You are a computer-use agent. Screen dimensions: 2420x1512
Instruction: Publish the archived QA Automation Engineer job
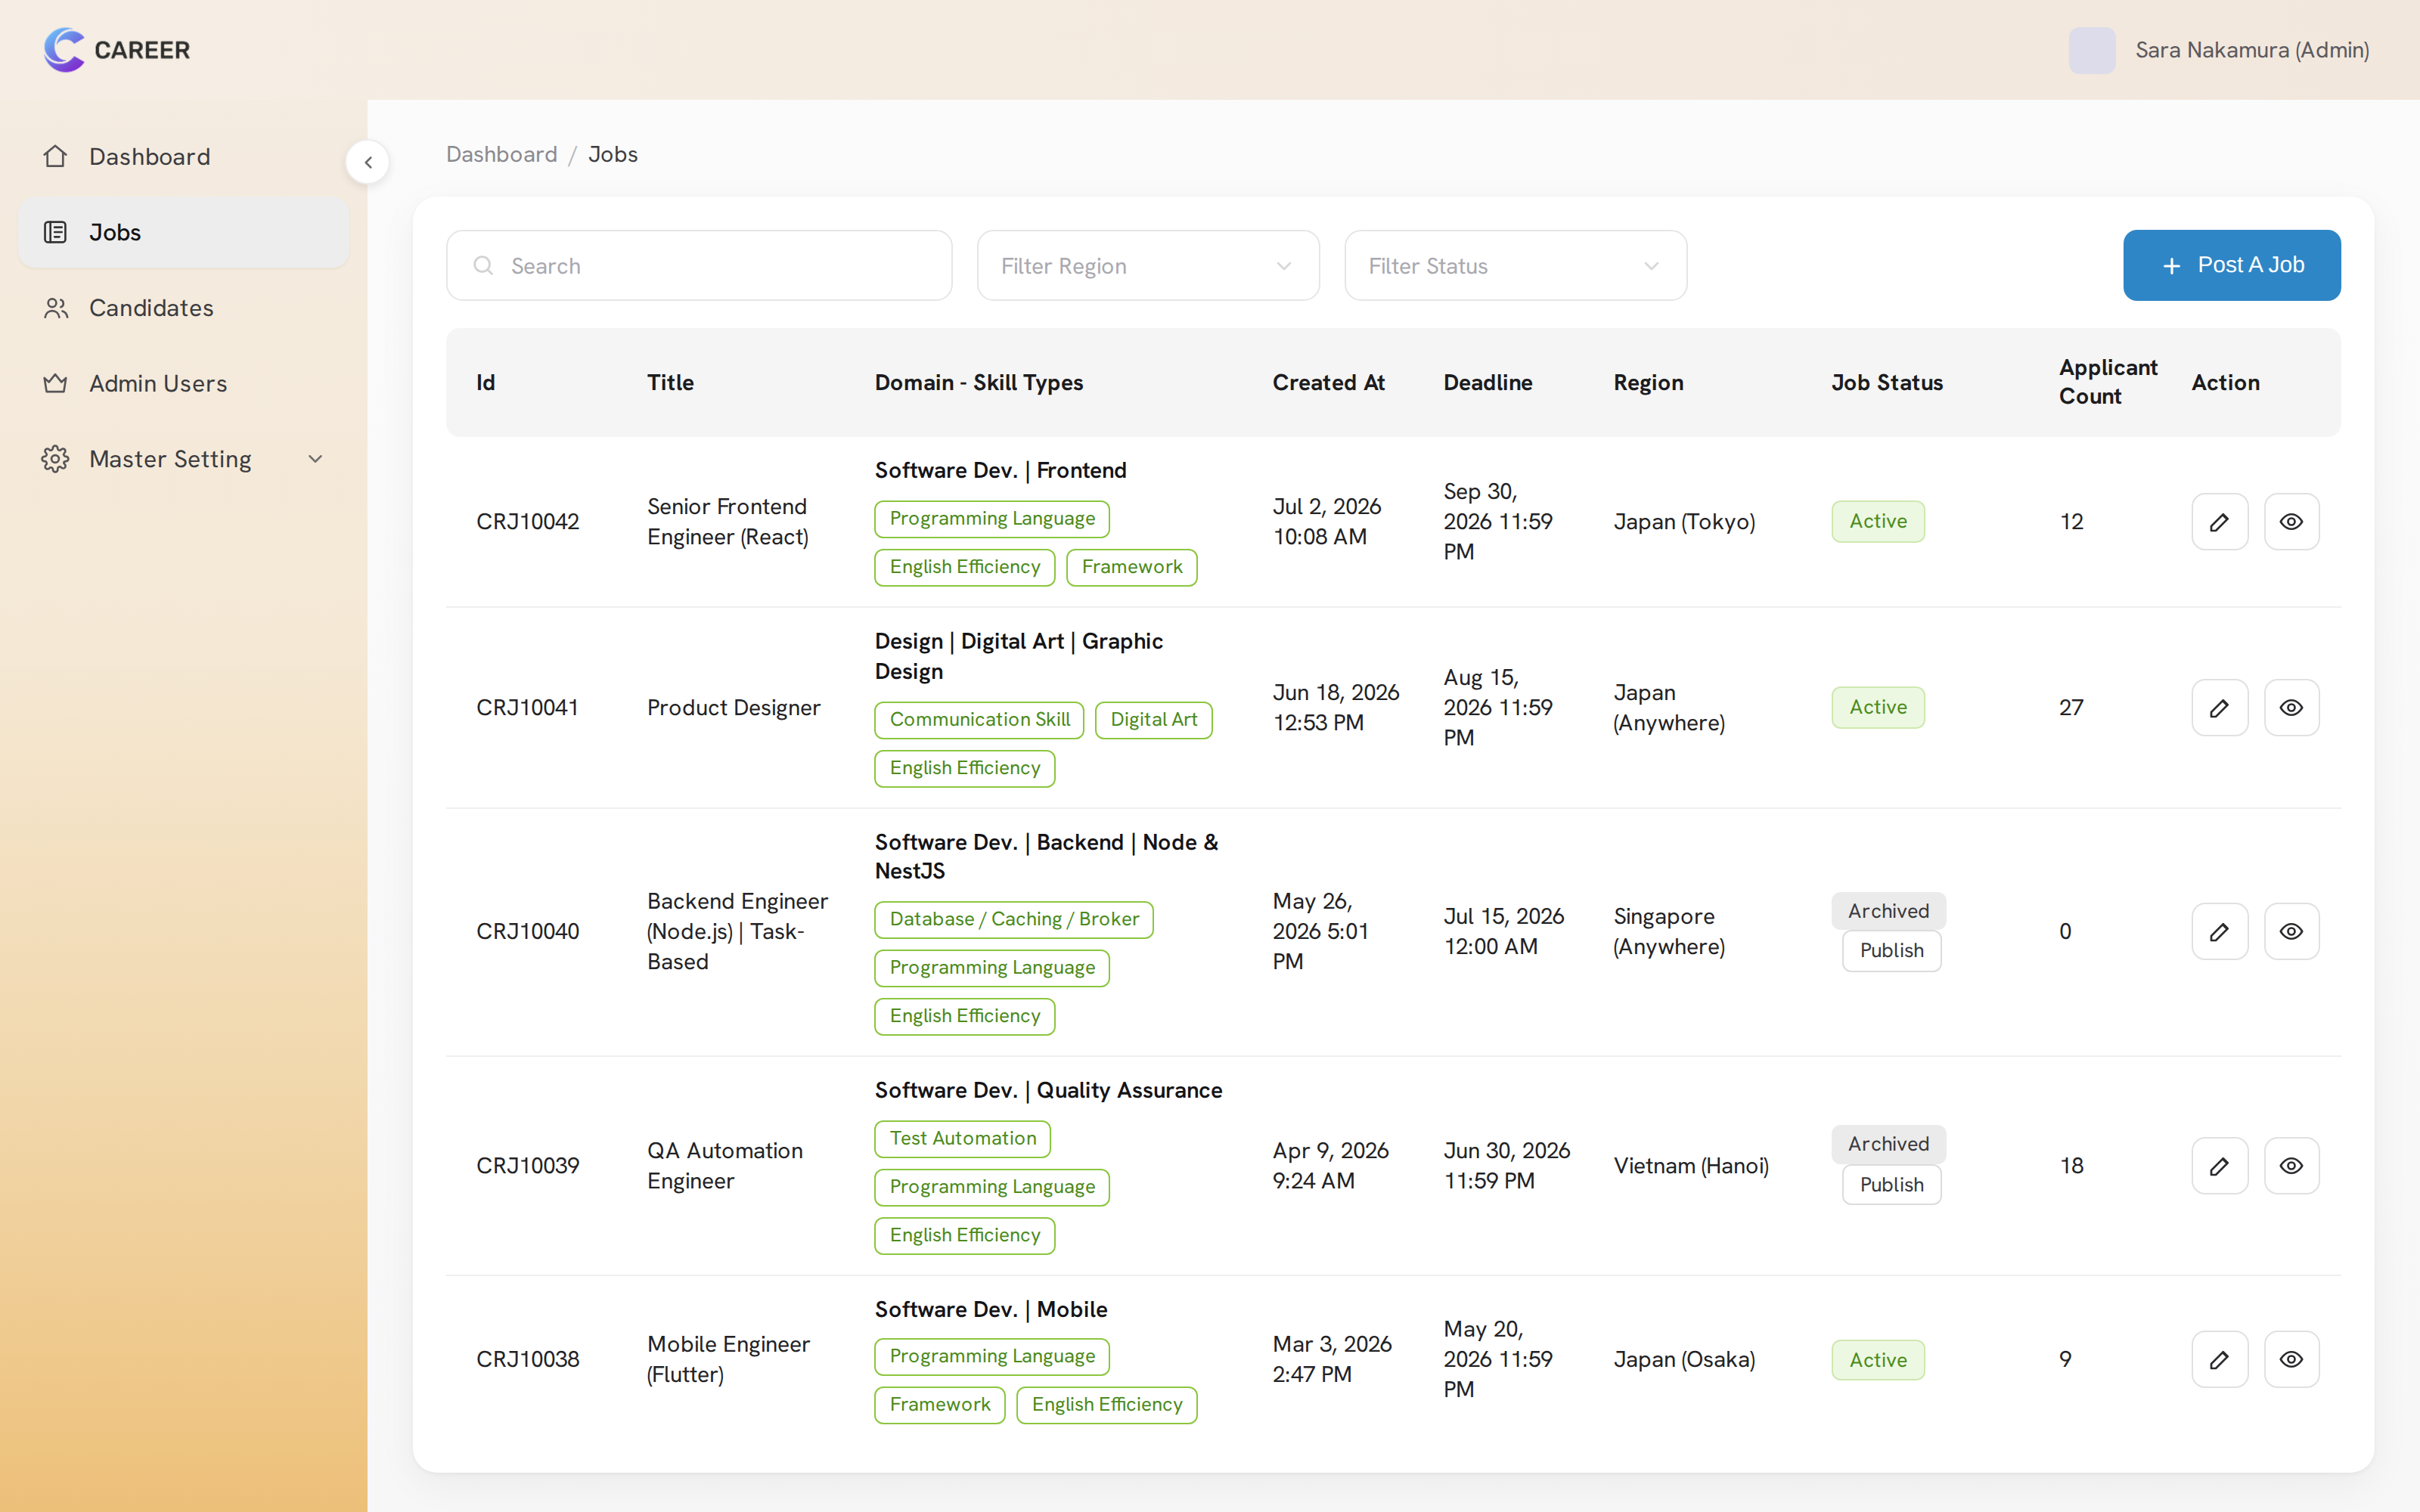point(1891,1184)
